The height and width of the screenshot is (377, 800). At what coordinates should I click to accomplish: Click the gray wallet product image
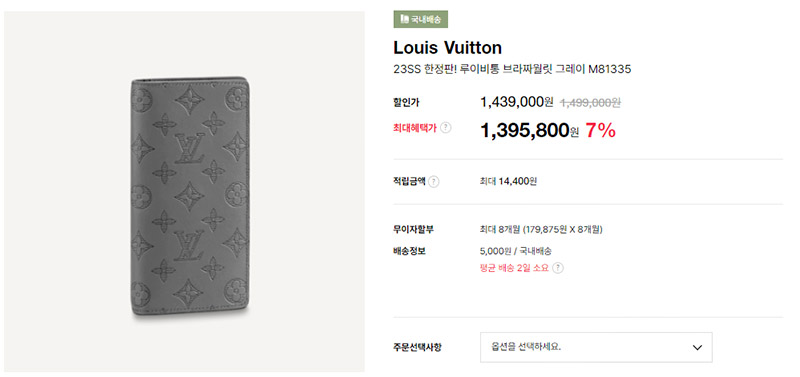click(190, 196)
